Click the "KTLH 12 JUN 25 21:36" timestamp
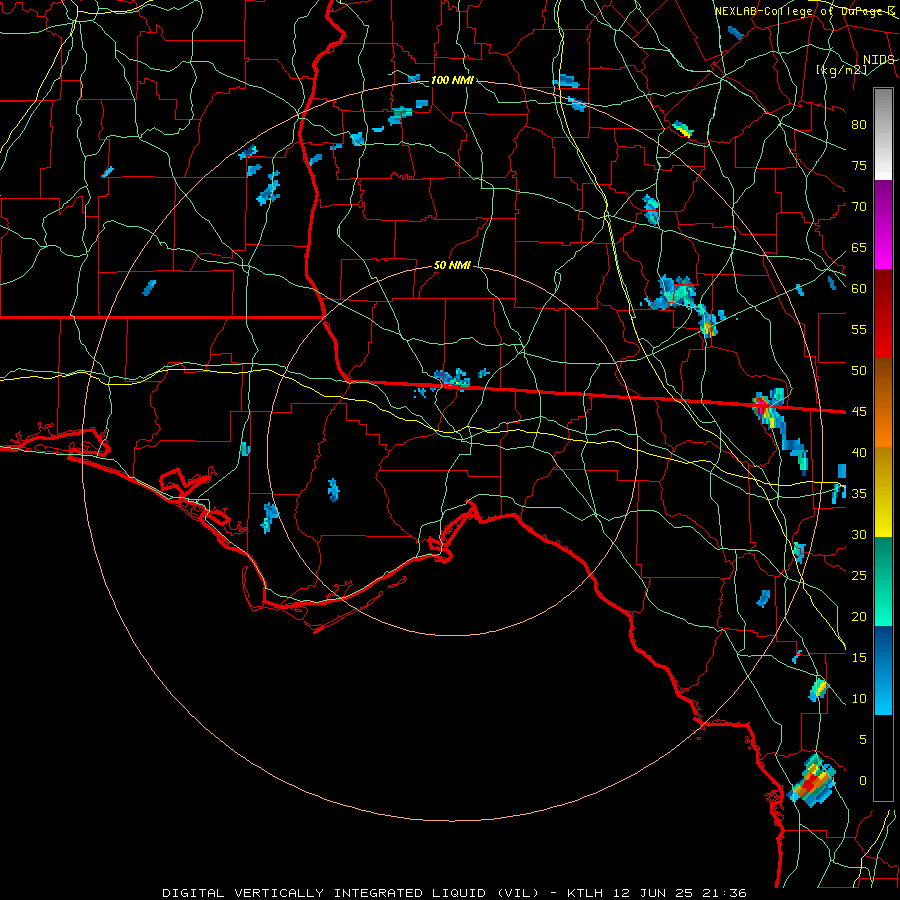 pos(657,893)
